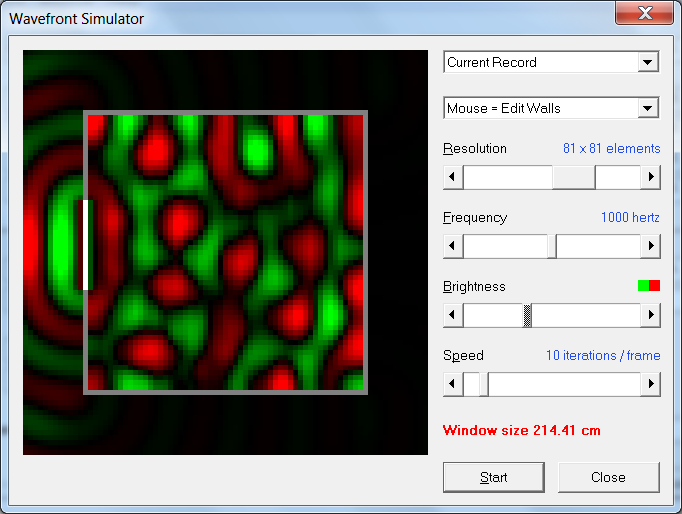The height and width of the screenshot is (514, 682).
Task: Click the '10 iterations / frame' value
Action: point(603,356)
